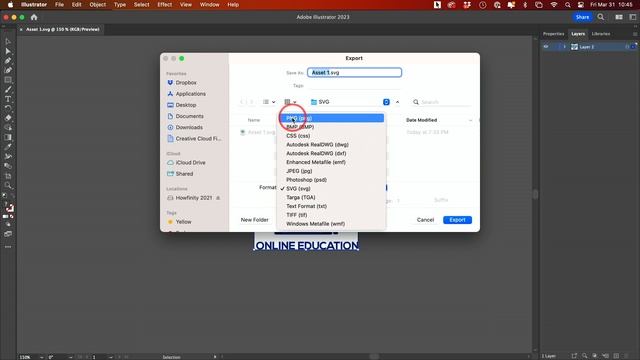Click the Layer 1 thumbnail icon

[x=574, y=47]
